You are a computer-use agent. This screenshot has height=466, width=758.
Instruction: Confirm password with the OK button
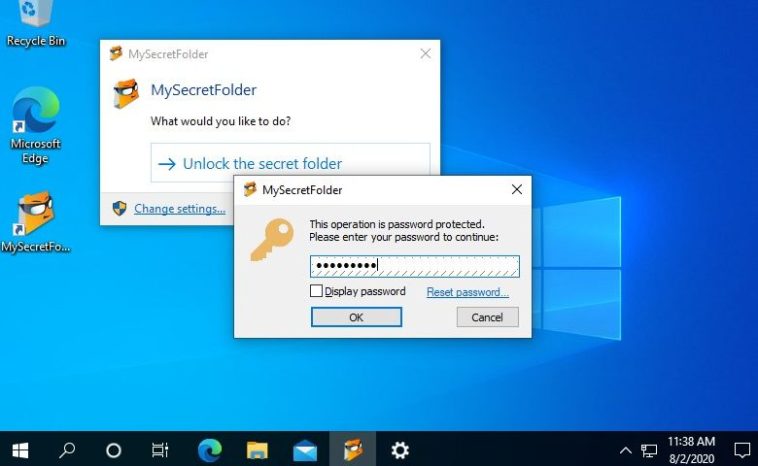[x=356, y=317]
